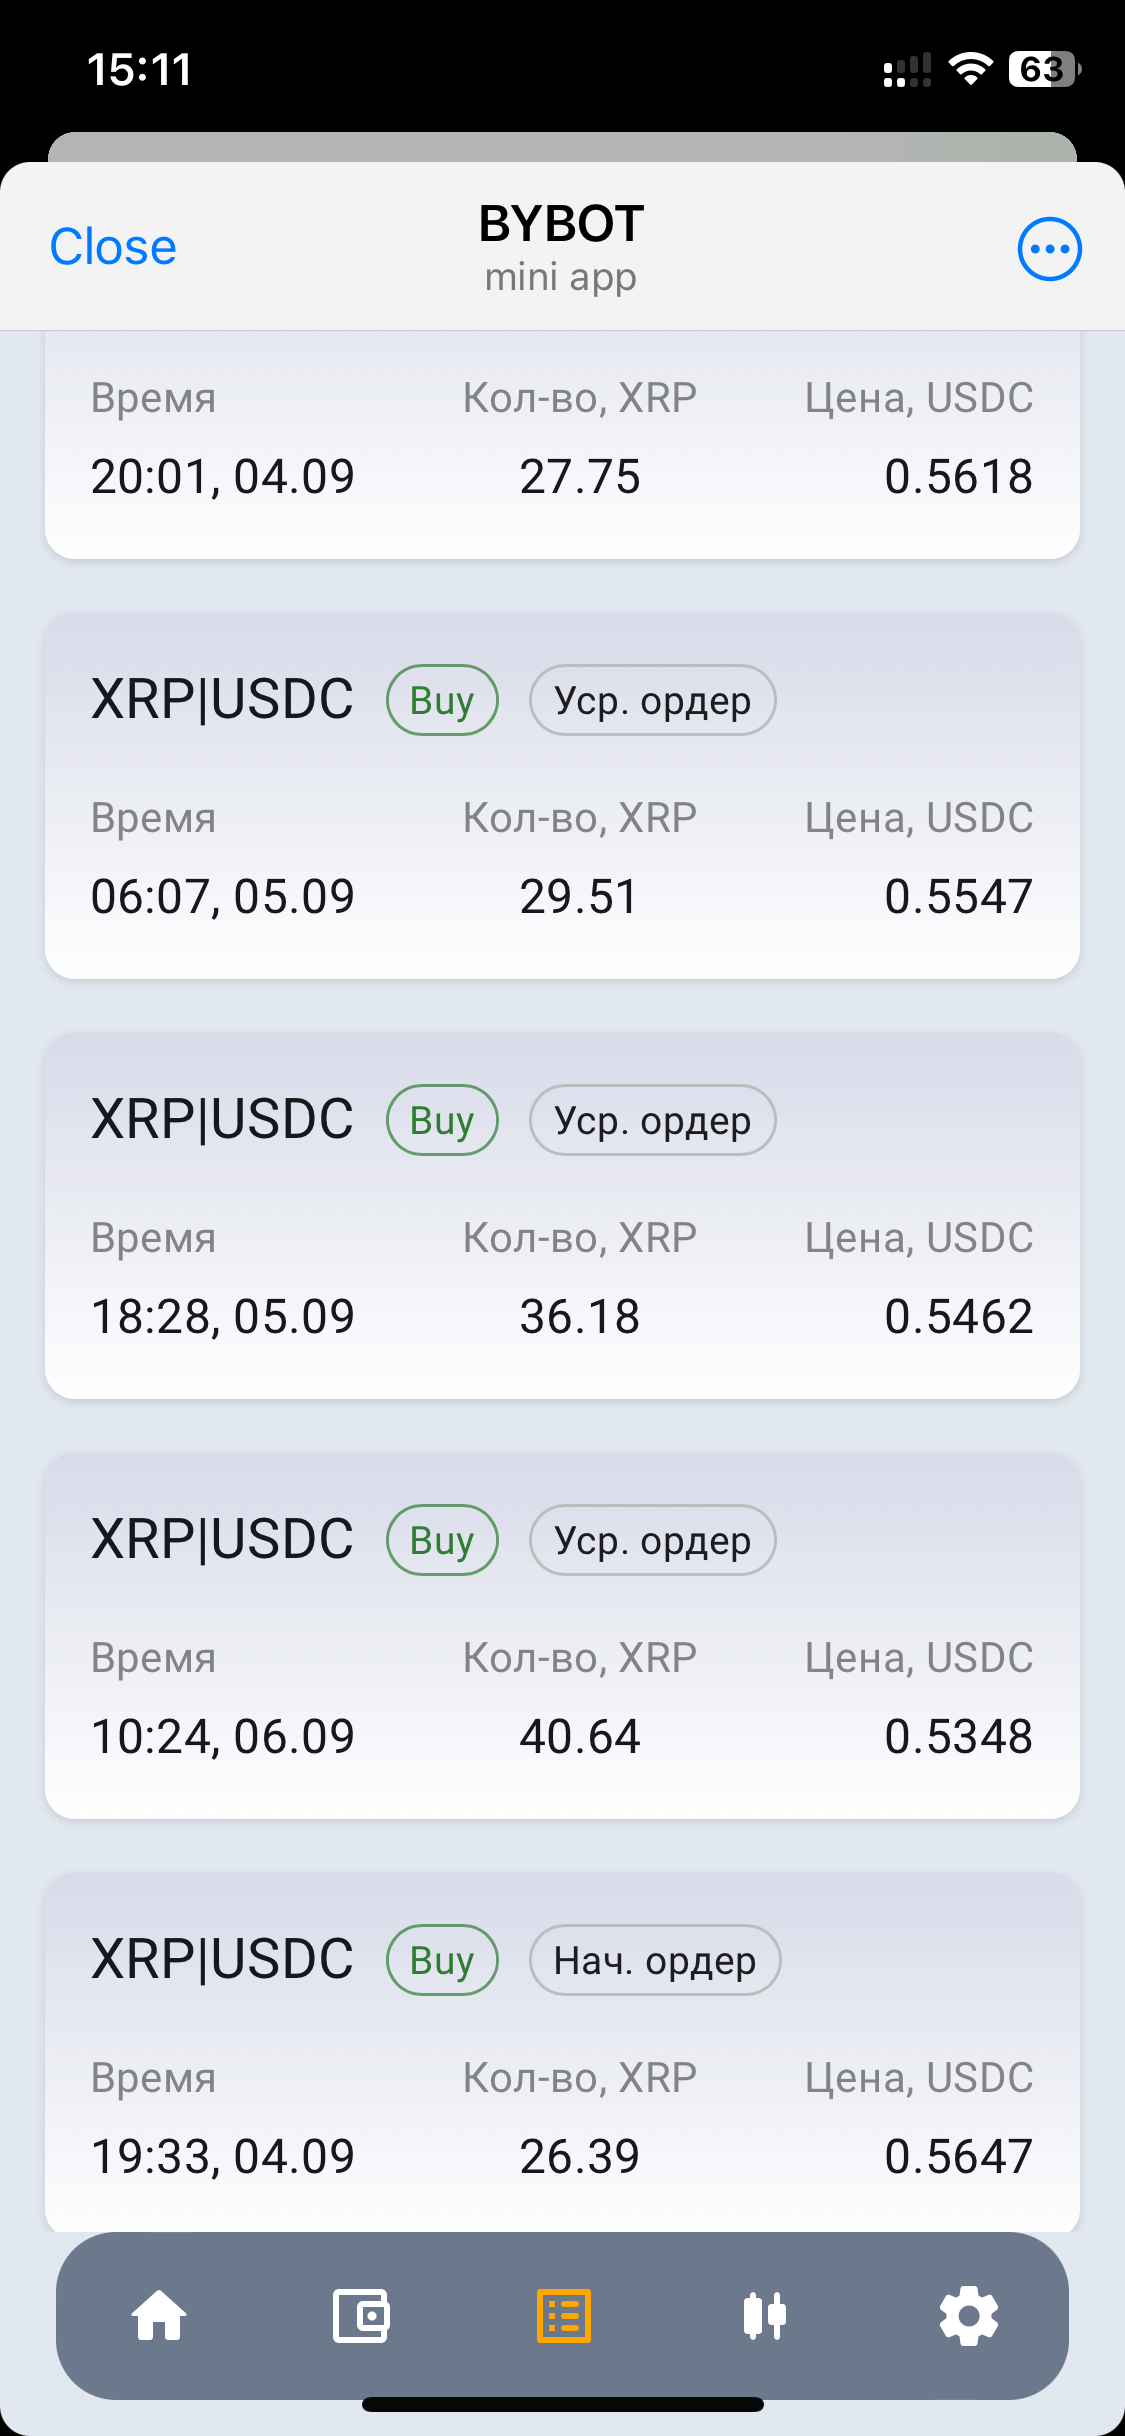Image resolution: width=1125 pixels, height=2436 pixels.
Task: Tap the Buy badge on 10:24 order
Action: coord(442,1540)
